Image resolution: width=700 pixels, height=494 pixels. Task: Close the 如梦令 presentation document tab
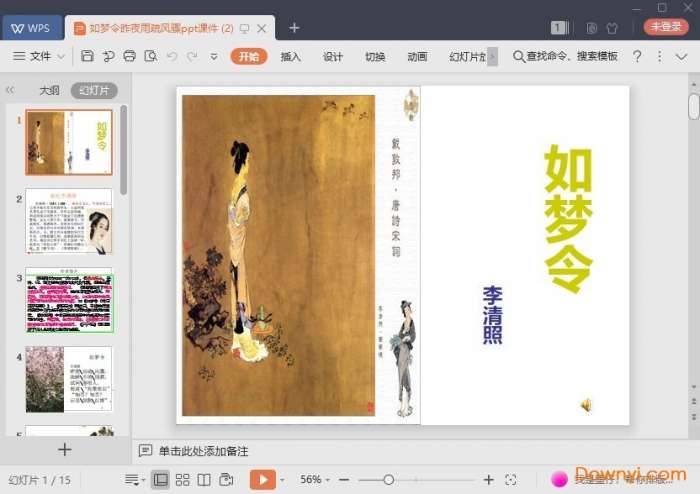tap(262, 29)
